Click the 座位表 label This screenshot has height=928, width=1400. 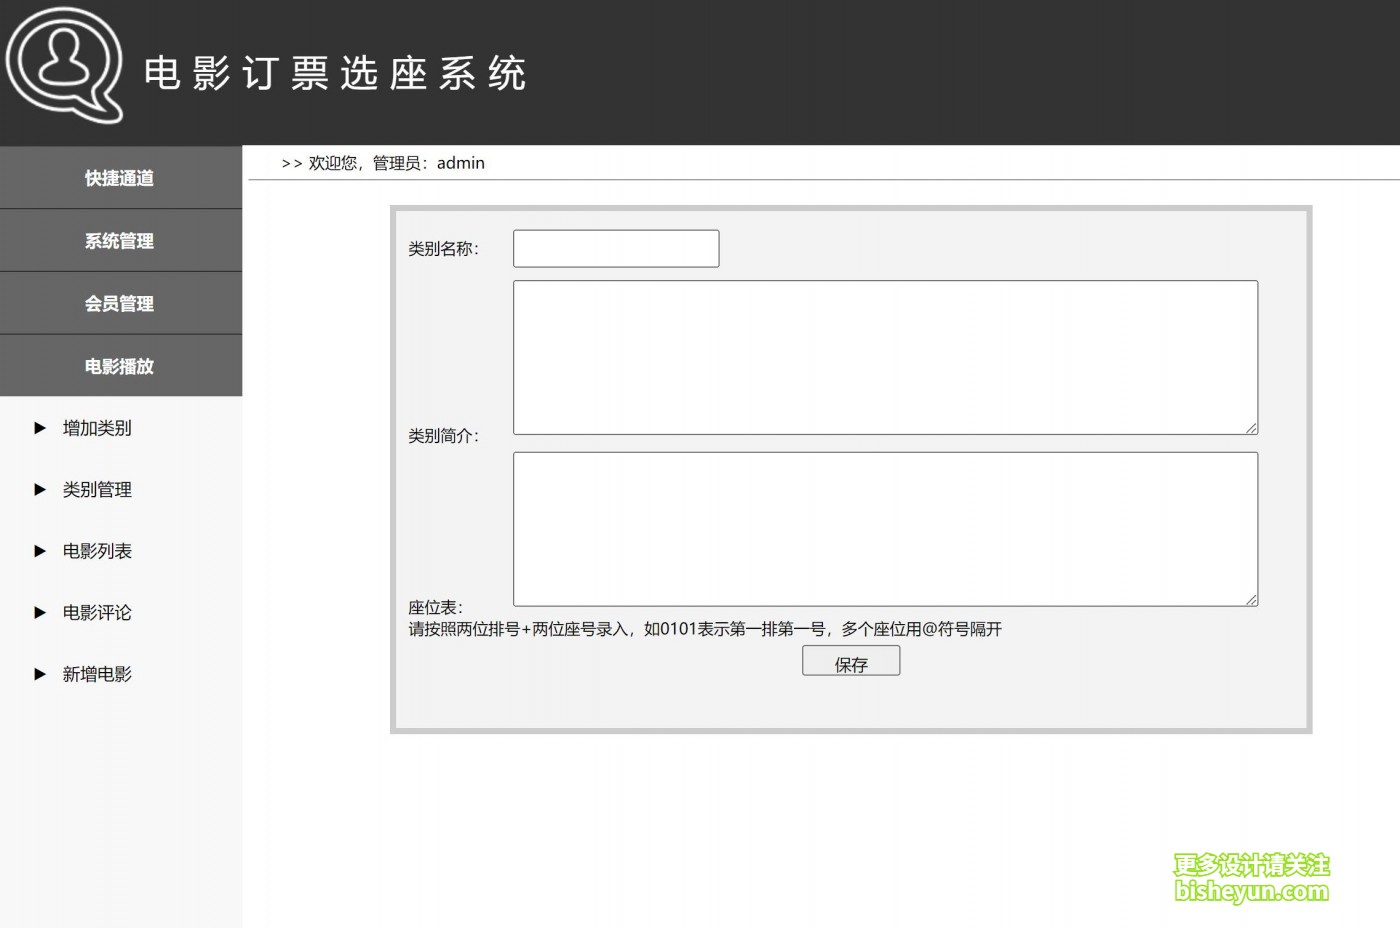coord(436,607)
